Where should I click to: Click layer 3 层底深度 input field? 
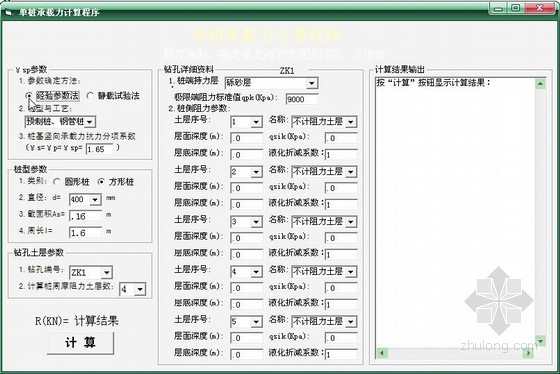click(x=246, y=255)
